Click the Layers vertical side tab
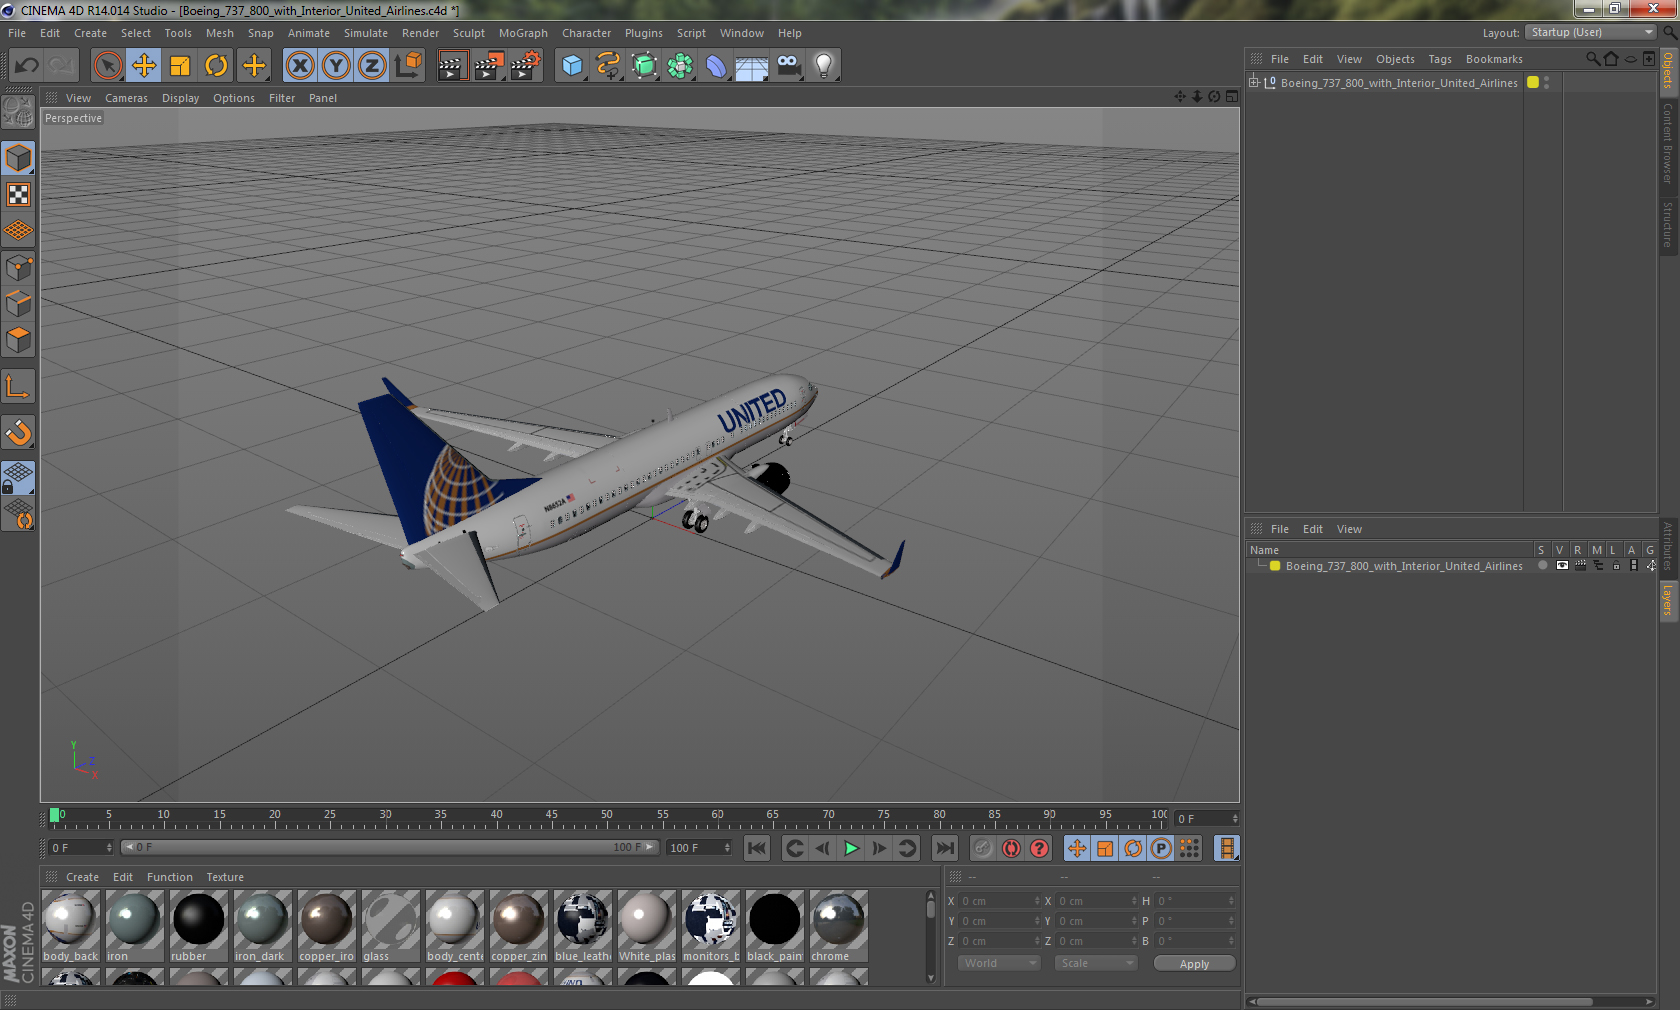 [1668, 600]
